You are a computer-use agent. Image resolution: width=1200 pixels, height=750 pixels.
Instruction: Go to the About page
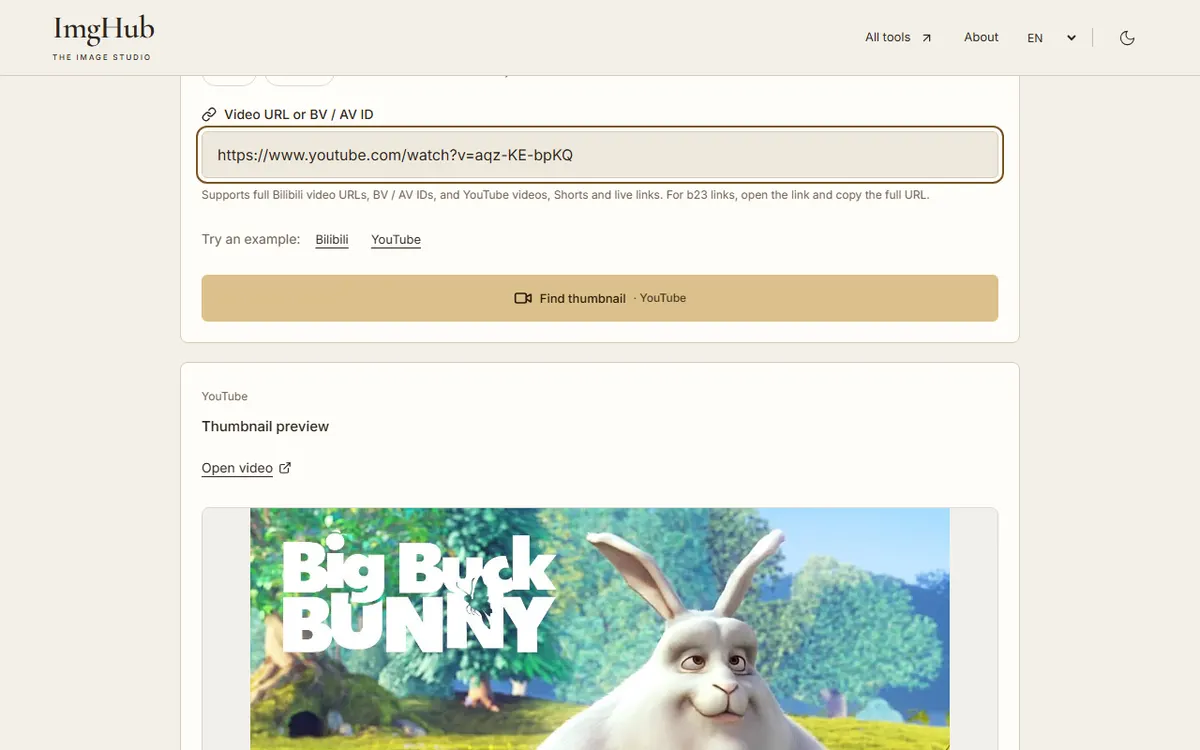[x=981, y=37]
